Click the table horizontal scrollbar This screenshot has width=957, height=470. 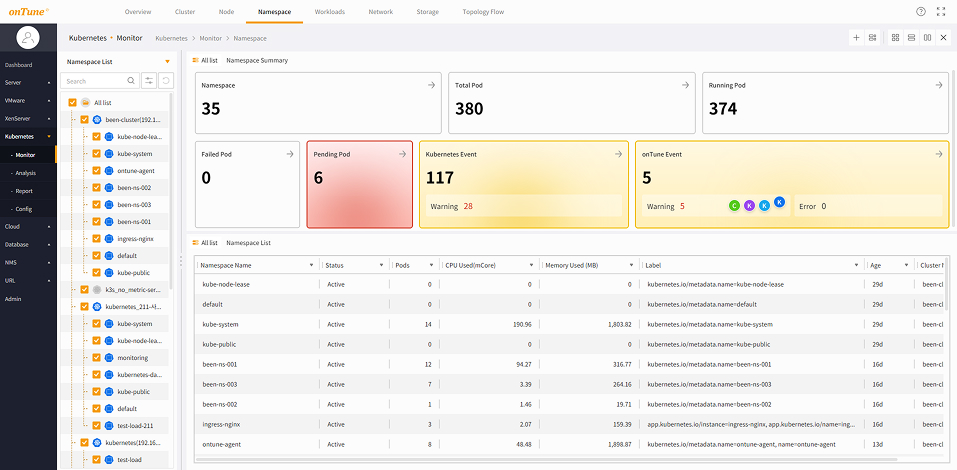546,458
